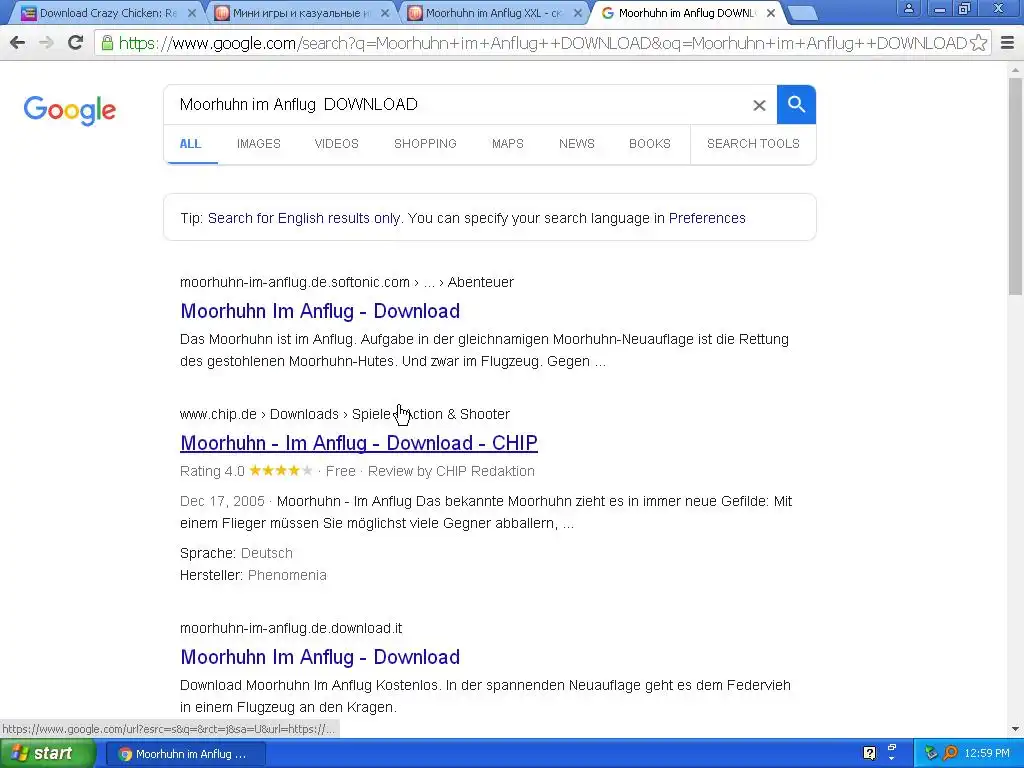Open download.it 'Moorhuhn Im Anflug - Download' result

[x=320, y=657]
